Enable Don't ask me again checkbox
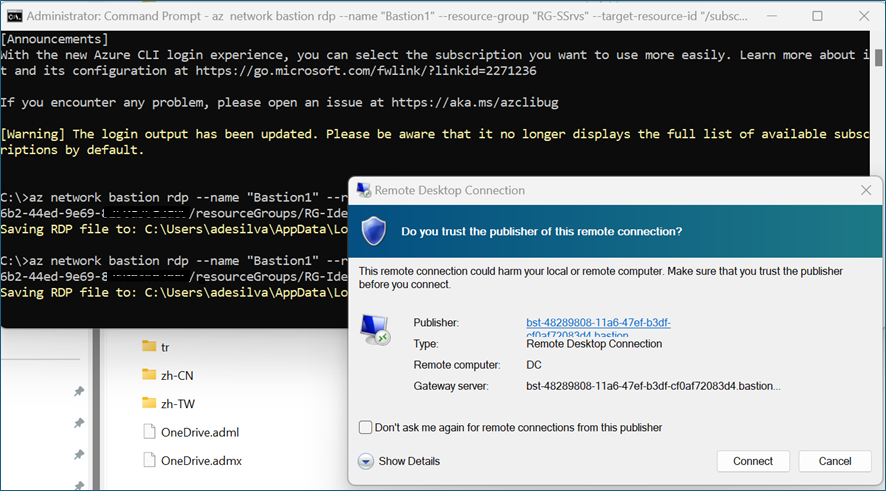This screenshot has height=491, width=886. point(366,427)
